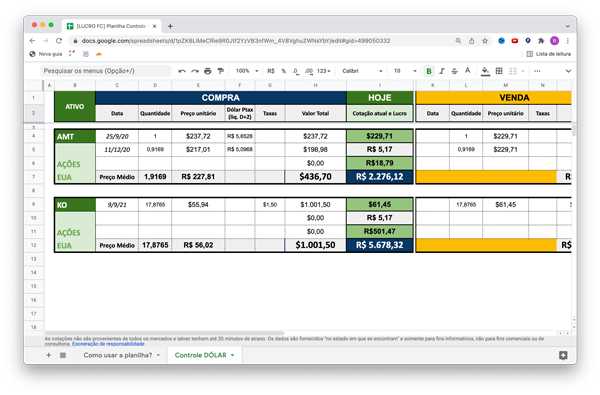The height and width of the screenshot is (395, 600).
Task: Activate the paint format tool
Action: [220, 71]
